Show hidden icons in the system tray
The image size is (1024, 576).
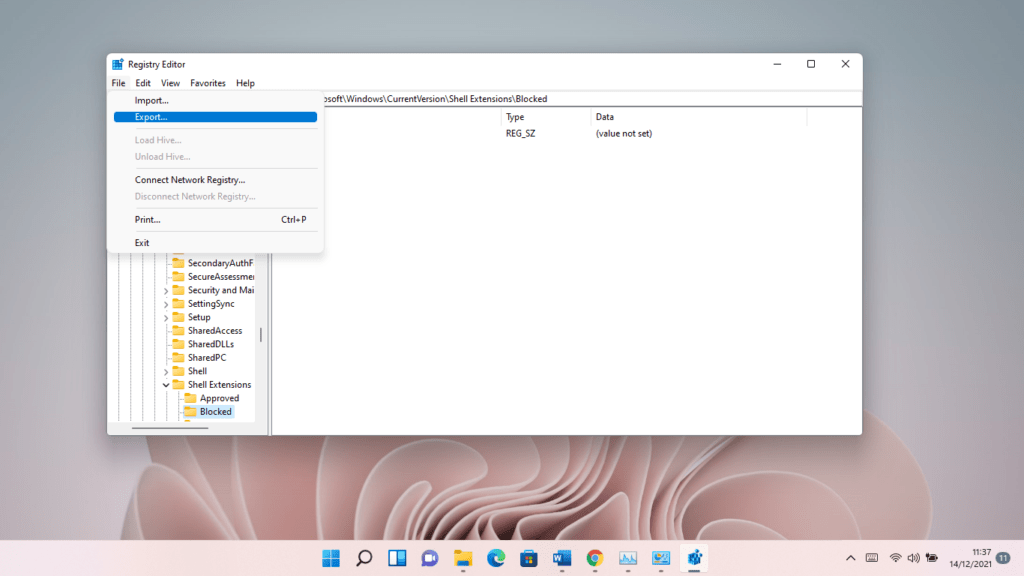click(x=850, y=558)
